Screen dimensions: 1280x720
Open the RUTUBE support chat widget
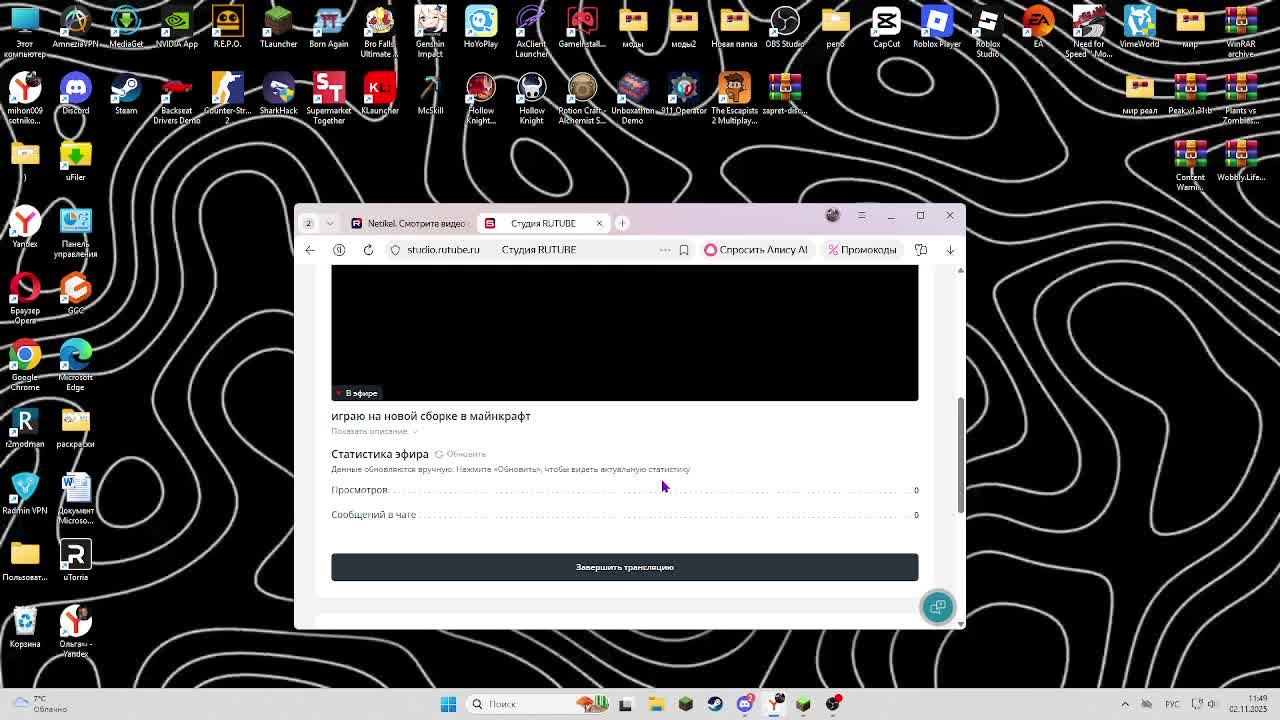pos(937,607)
